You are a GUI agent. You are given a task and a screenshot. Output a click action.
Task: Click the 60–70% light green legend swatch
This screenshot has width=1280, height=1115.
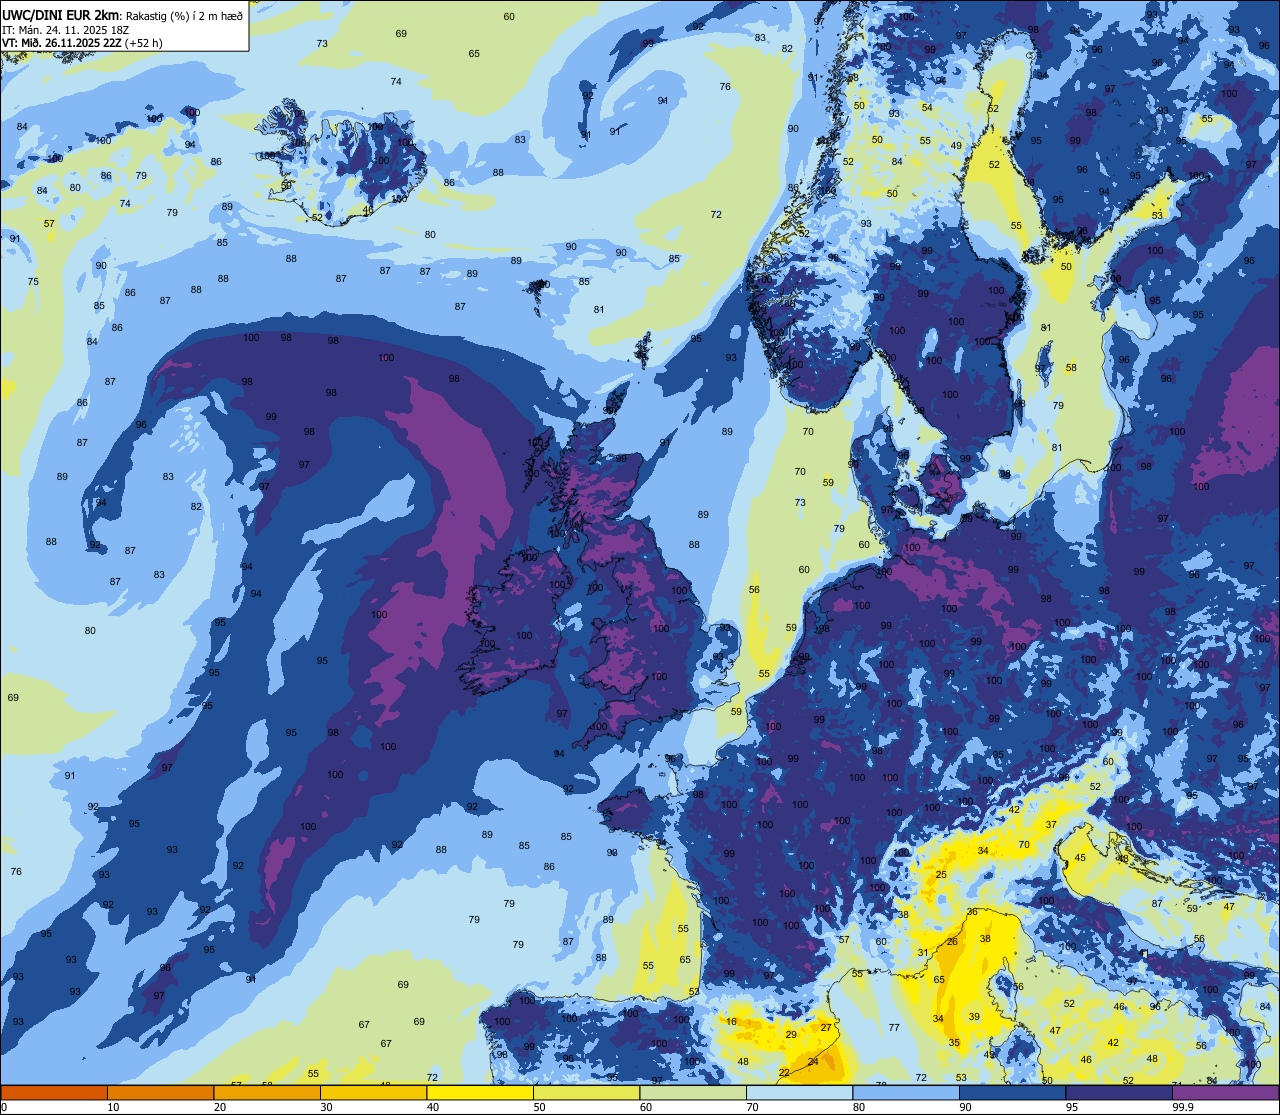(x=693, y=1092)
